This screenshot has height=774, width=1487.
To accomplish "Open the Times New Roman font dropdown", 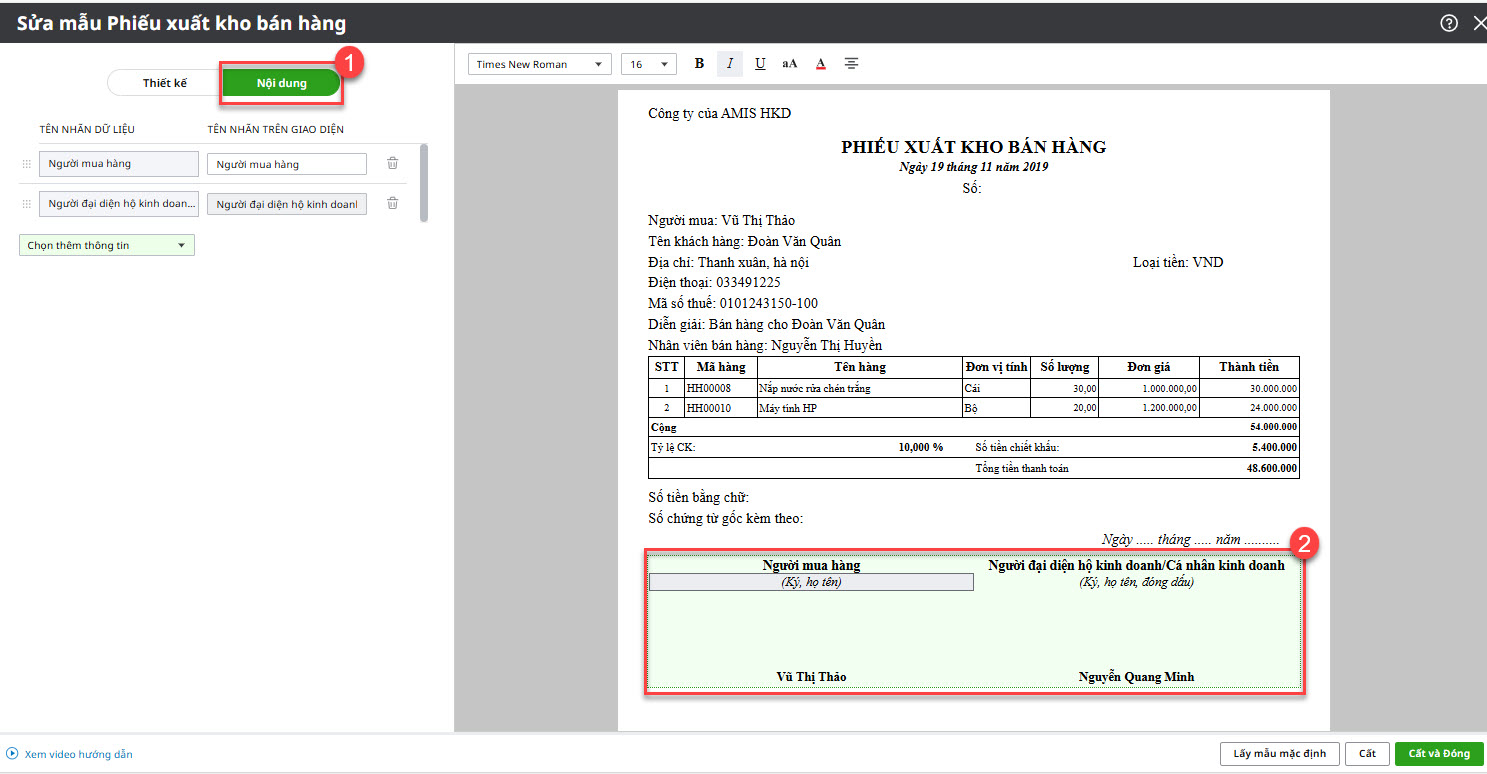I will (x=539, y=64).
